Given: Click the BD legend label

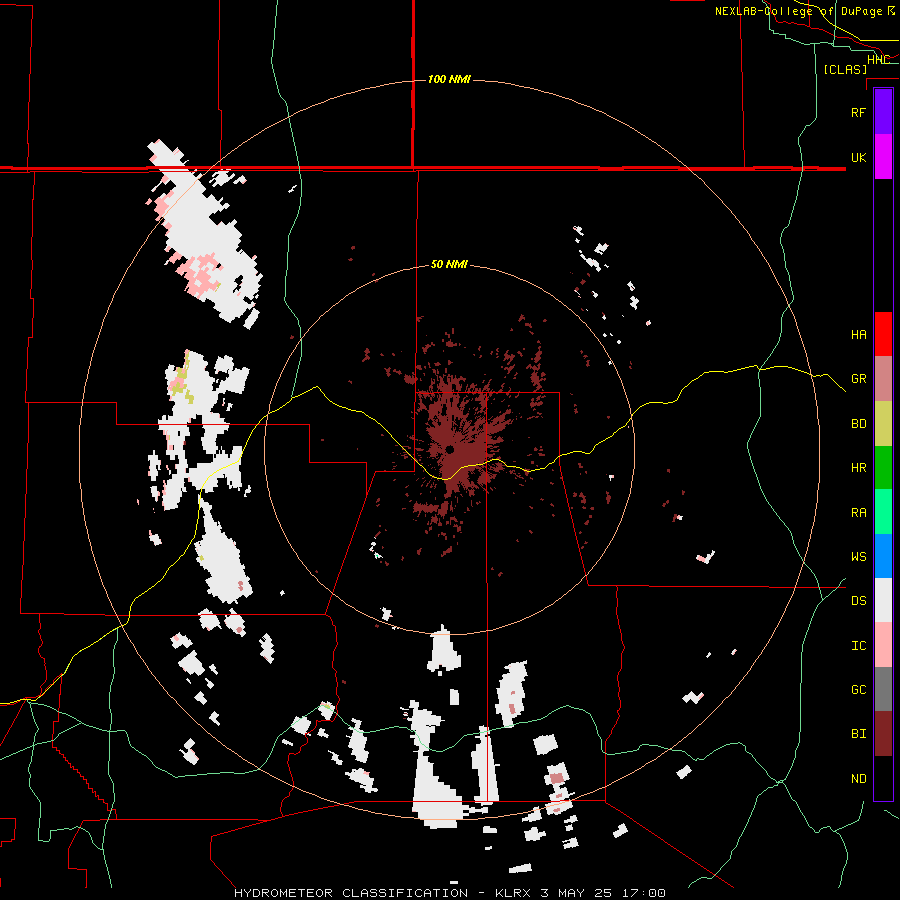Looking at the screenshot, I should point(858,424).
